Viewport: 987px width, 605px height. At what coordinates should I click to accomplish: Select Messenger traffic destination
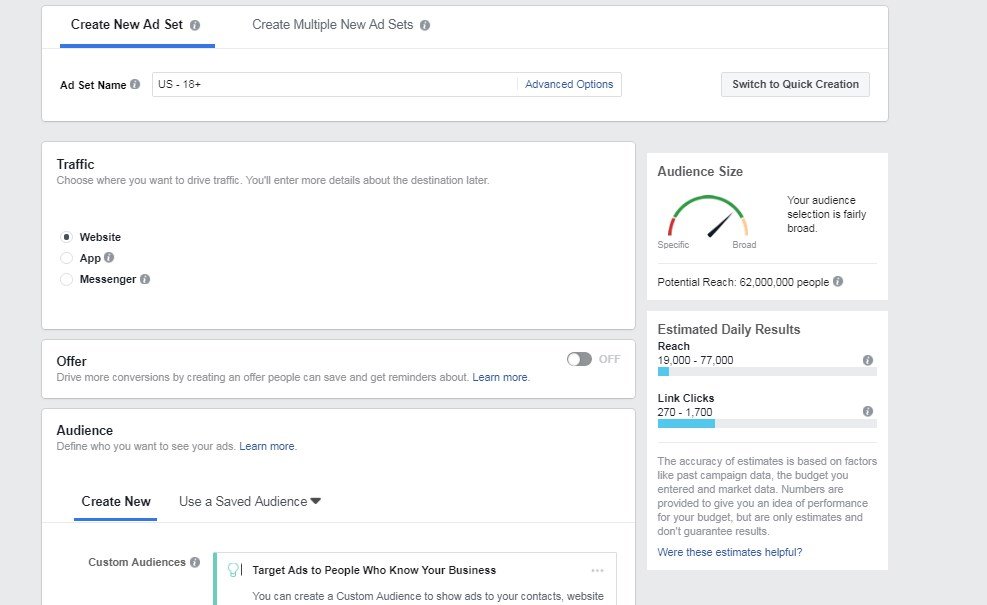pos(66,280)
